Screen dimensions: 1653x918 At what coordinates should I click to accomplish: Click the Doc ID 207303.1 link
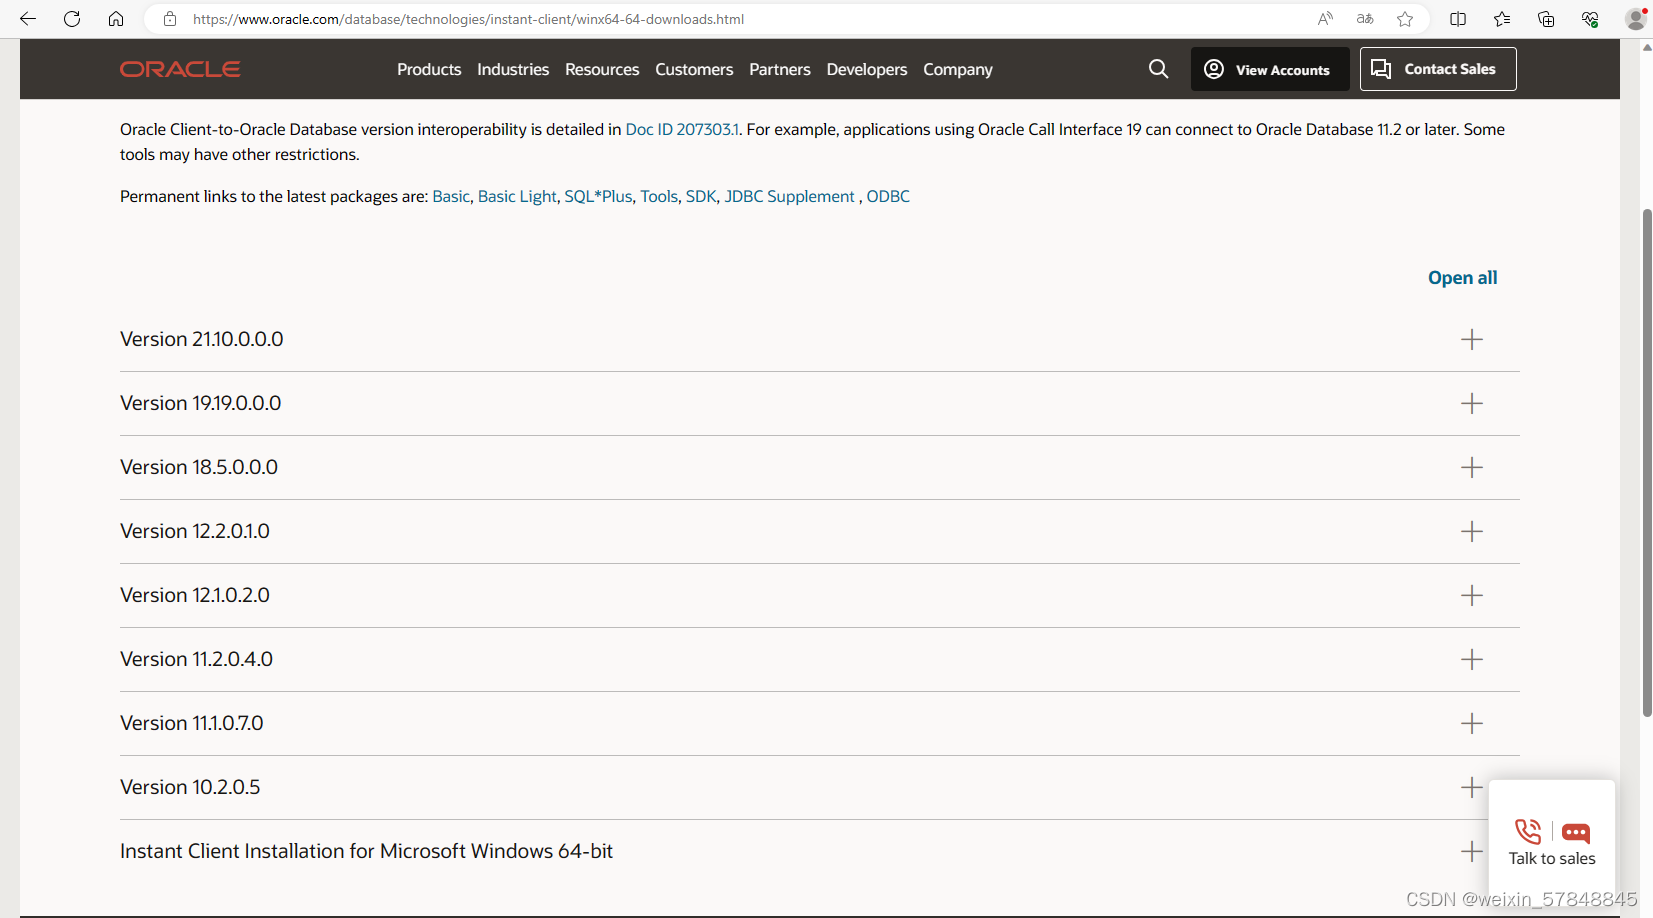coord(681,129)
